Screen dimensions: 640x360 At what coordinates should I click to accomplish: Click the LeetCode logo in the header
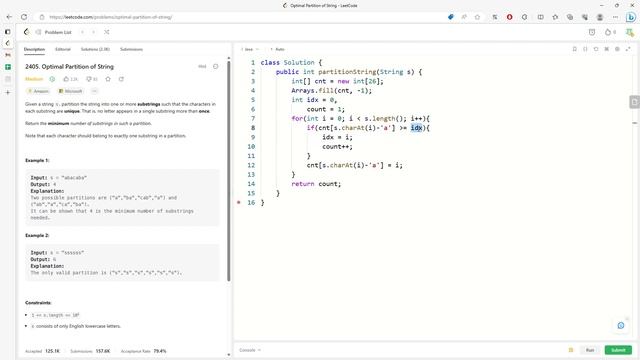pos(27,32)
